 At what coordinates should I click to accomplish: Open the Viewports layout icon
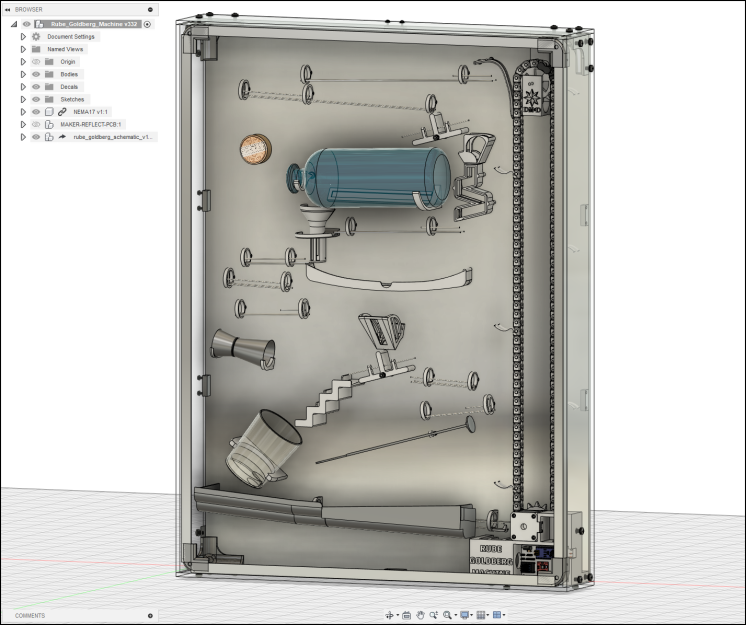(497, 615)
